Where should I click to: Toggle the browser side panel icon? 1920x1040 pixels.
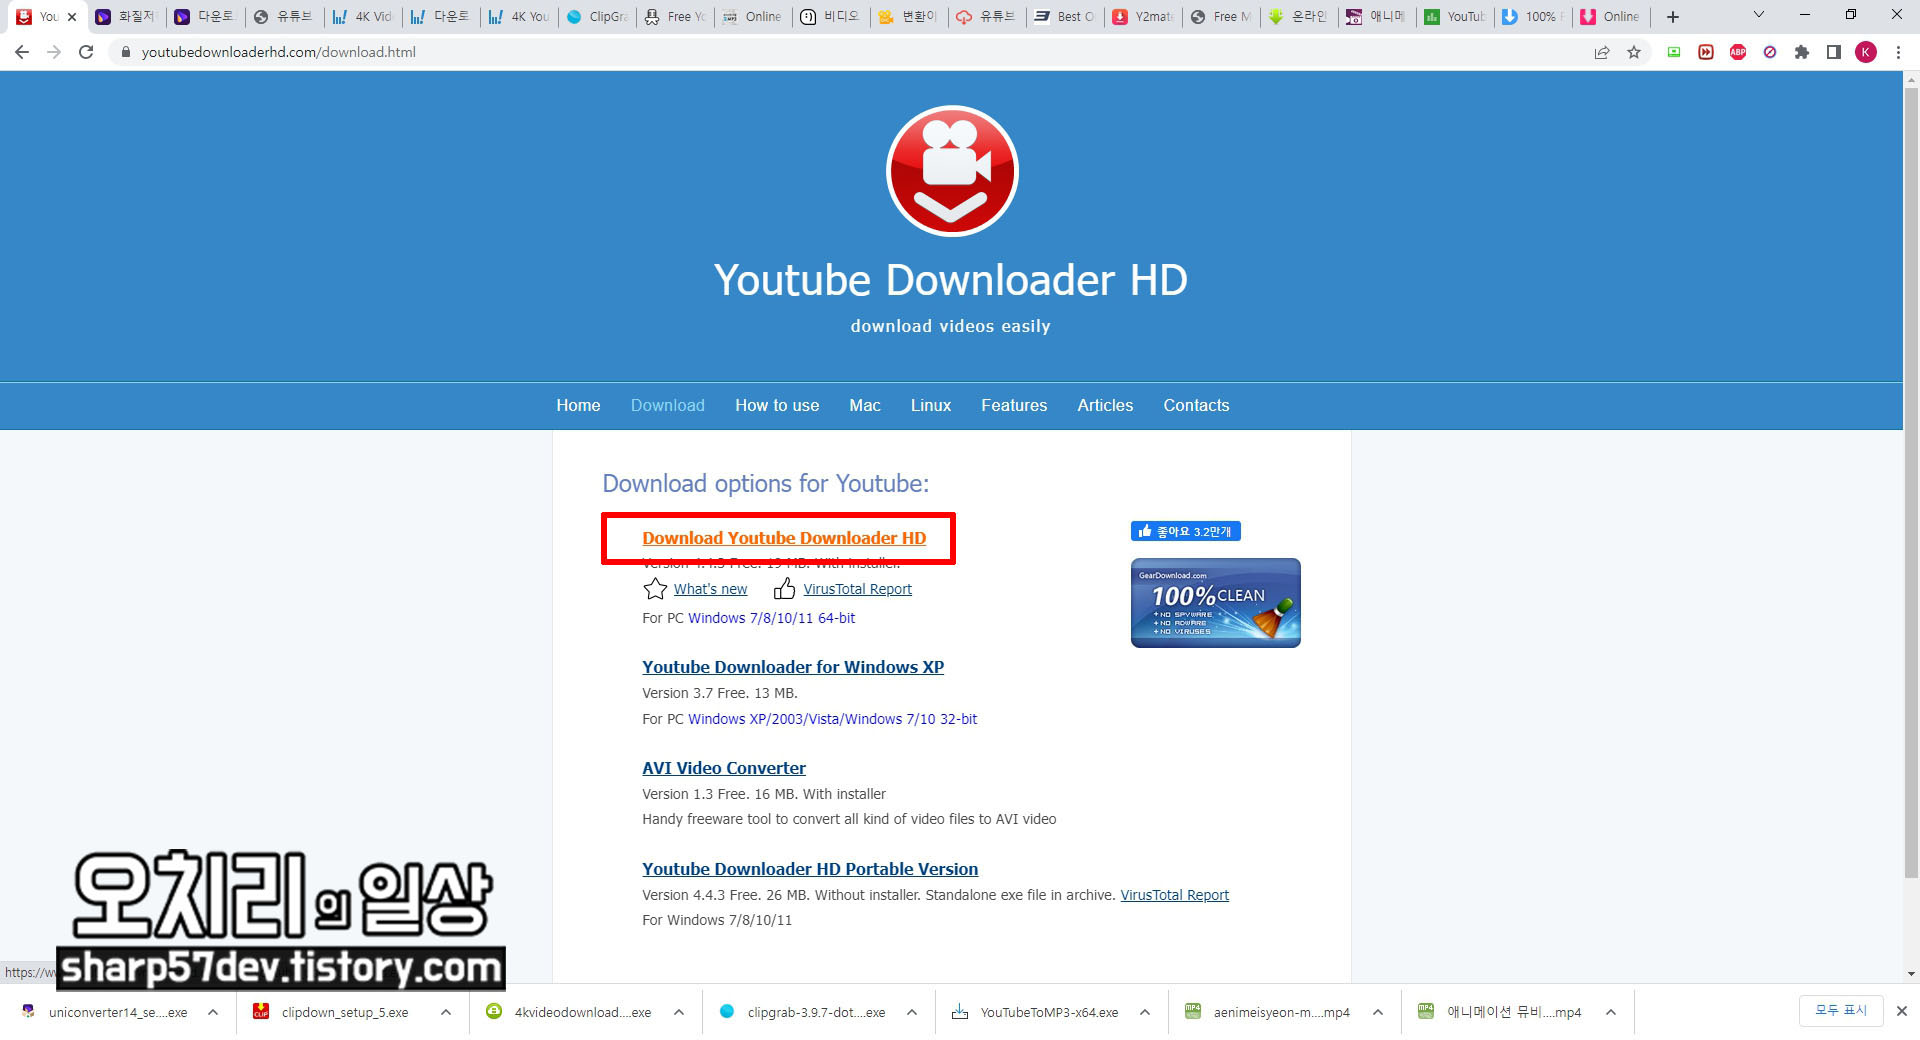[1834, 52]
